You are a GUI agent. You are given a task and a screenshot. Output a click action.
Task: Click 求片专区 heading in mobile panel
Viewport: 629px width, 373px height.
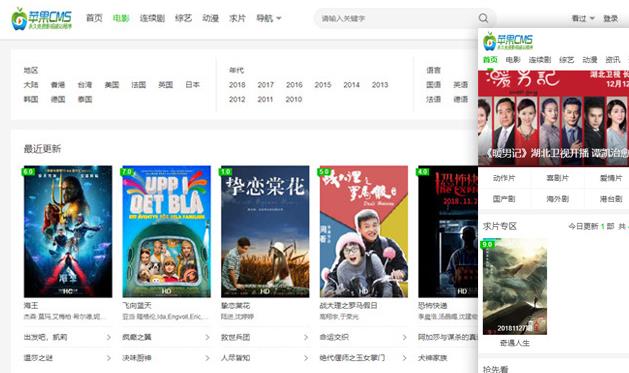pyautogui.click(x=499, y=226)
